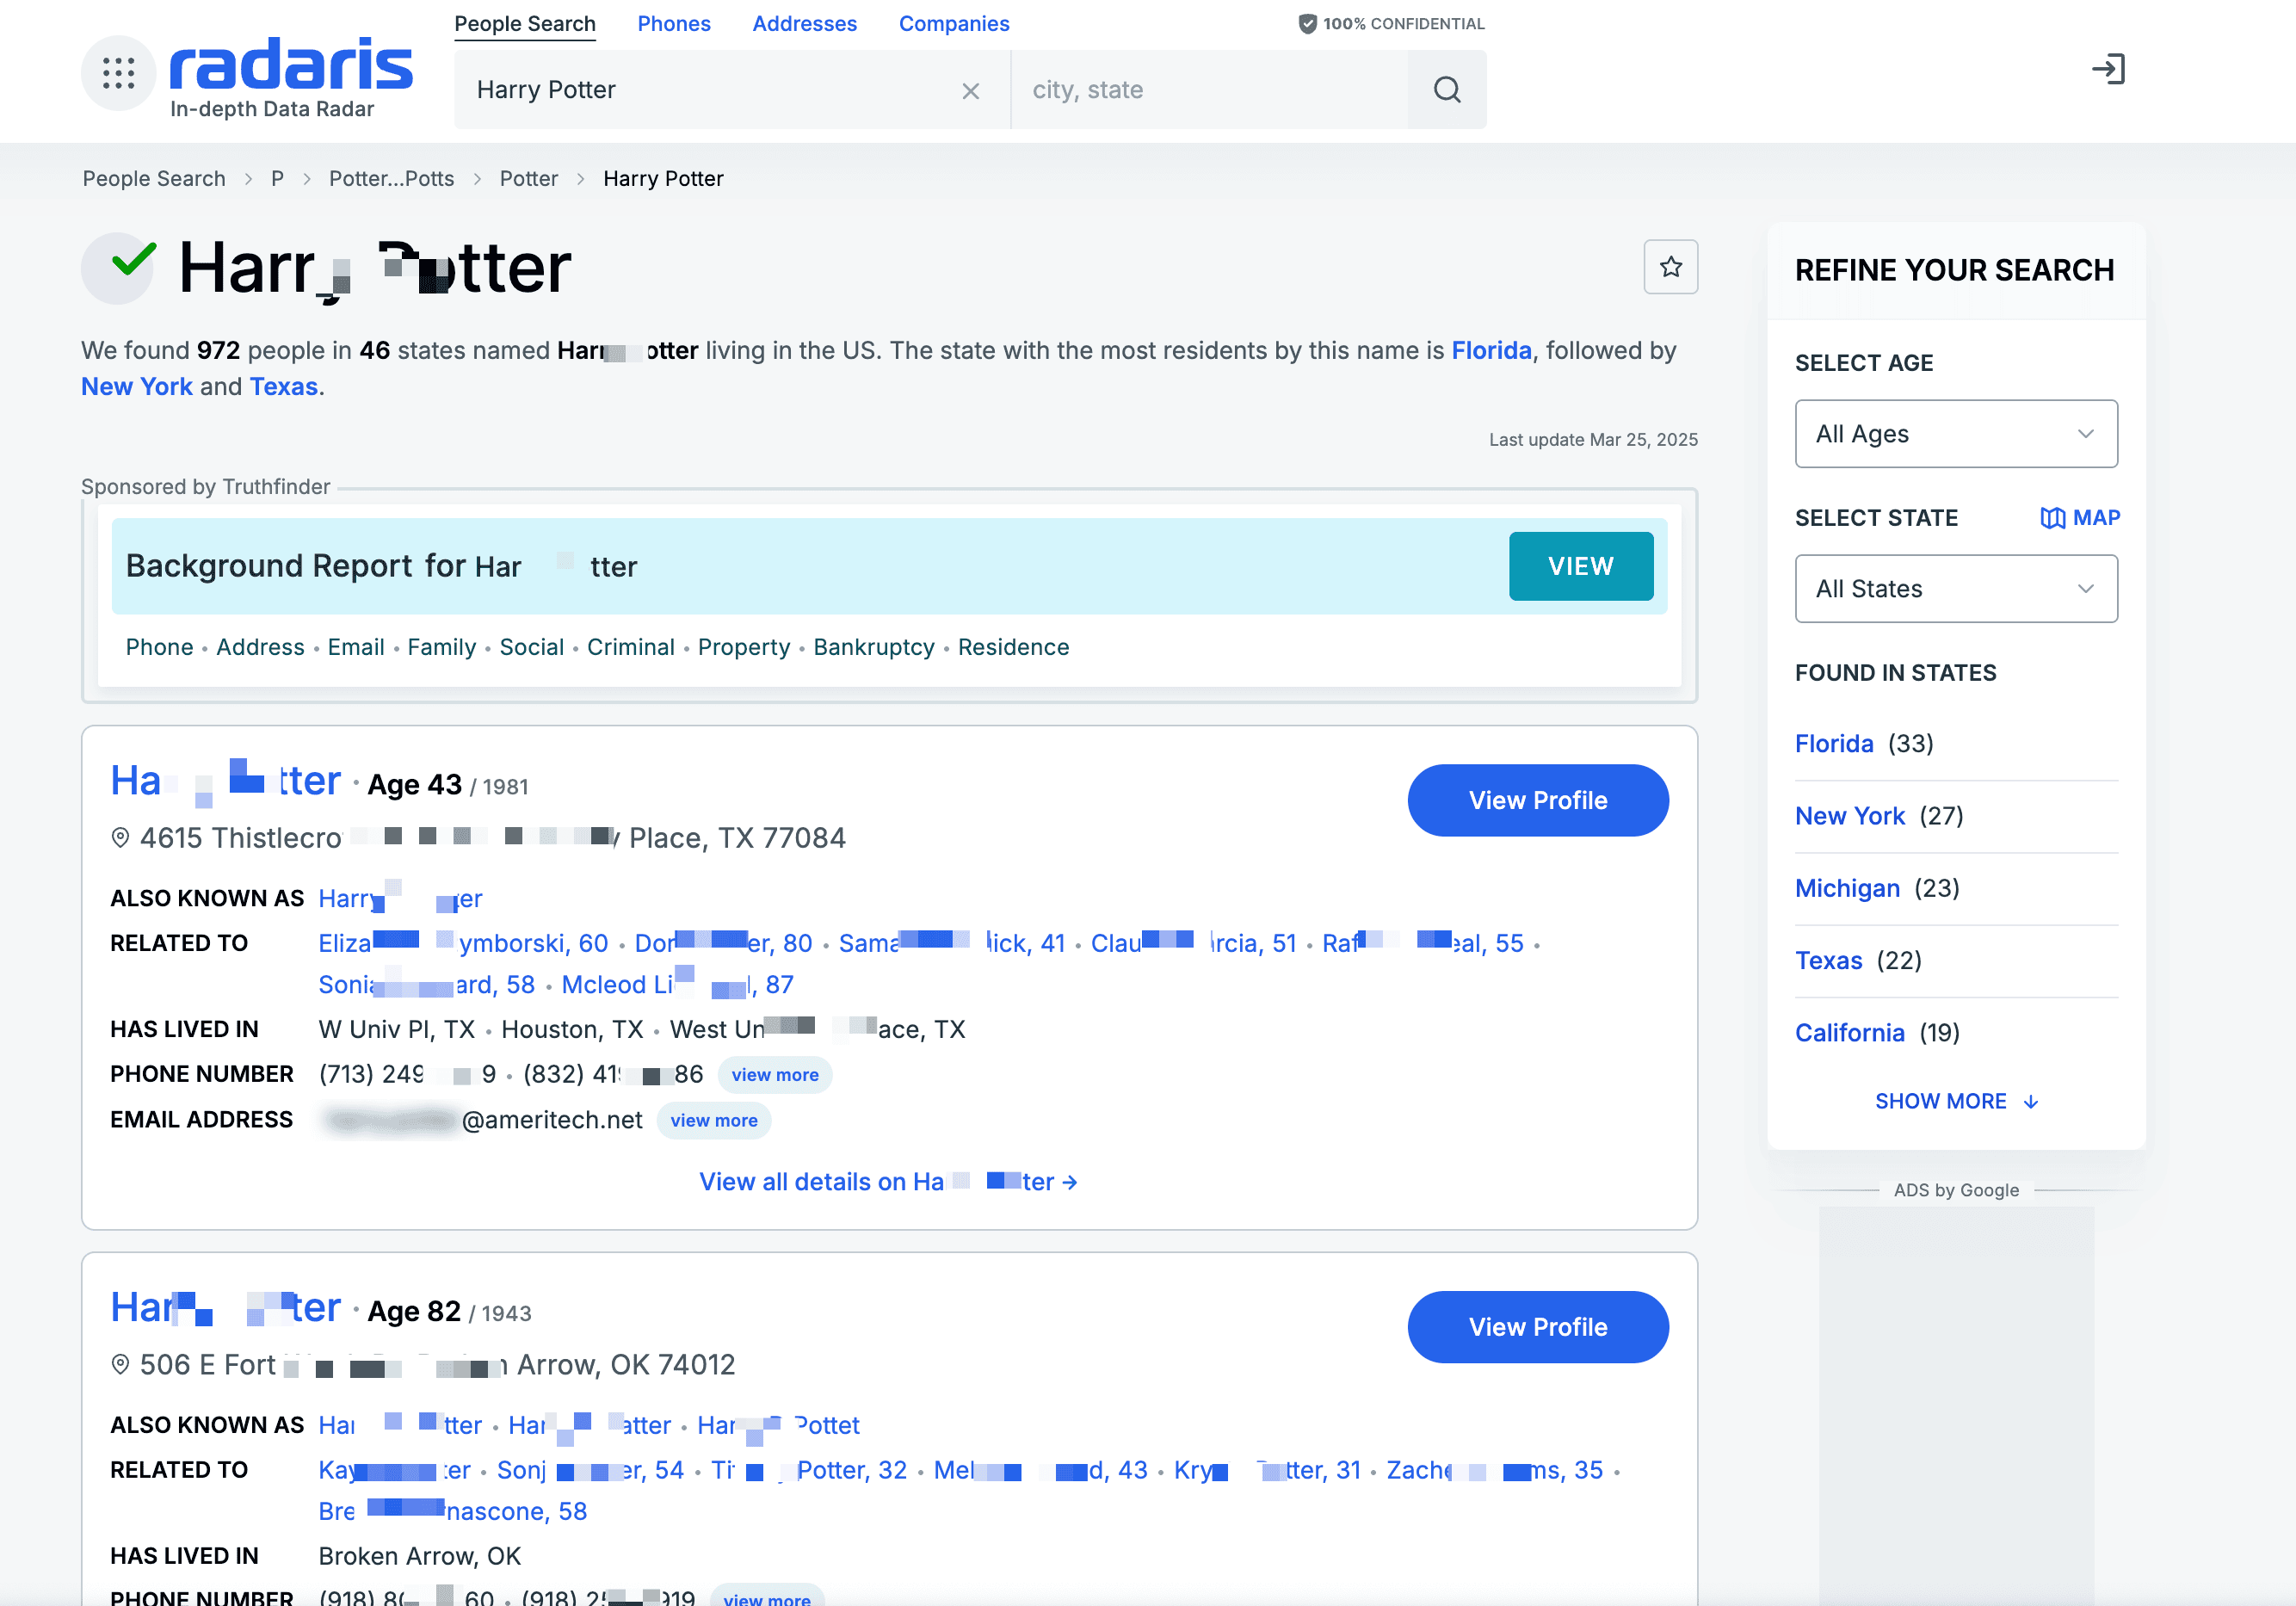This screenshot has height=1606, width=2296.
Task: Click view more next to phone numbers
Action: coord(774,1075)
